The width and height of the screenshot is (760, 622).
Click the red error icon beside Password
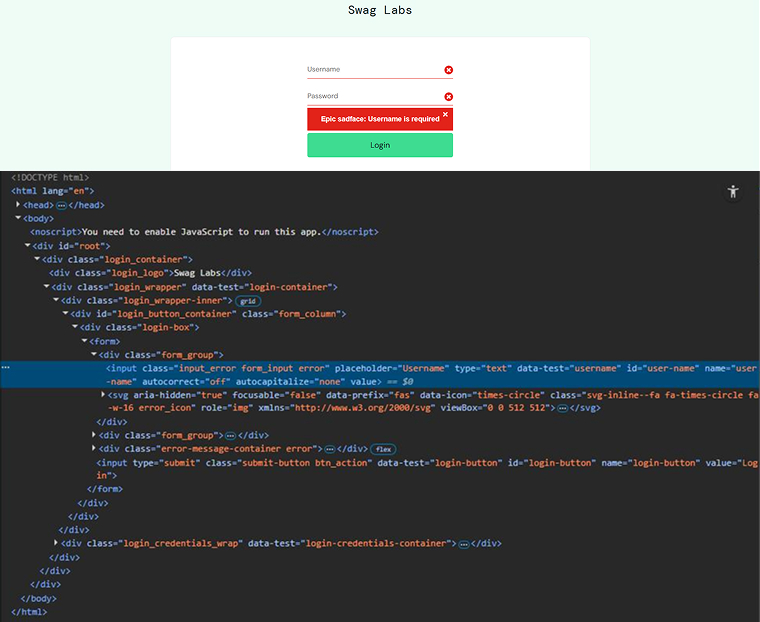[449, 97]
